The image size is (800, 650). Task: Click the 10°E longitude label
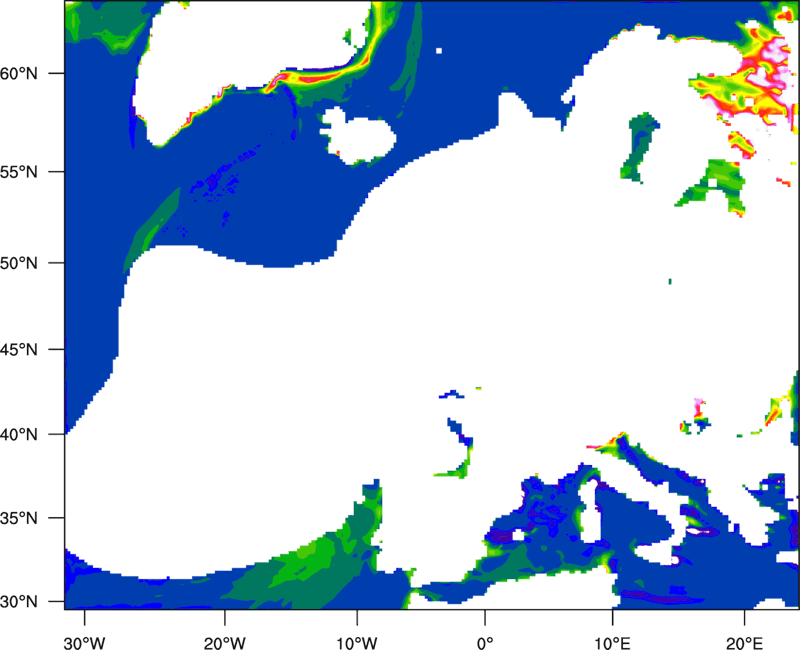point(612,643)
